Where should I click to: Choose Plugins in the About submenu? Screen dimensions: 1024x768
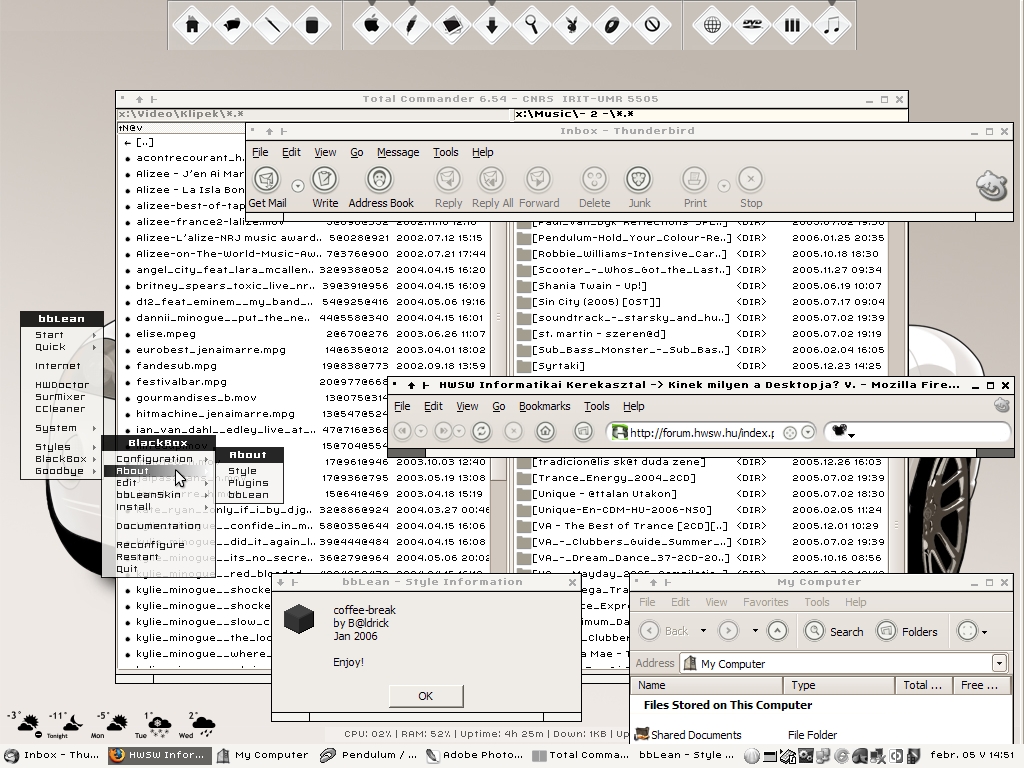(248, 483)
